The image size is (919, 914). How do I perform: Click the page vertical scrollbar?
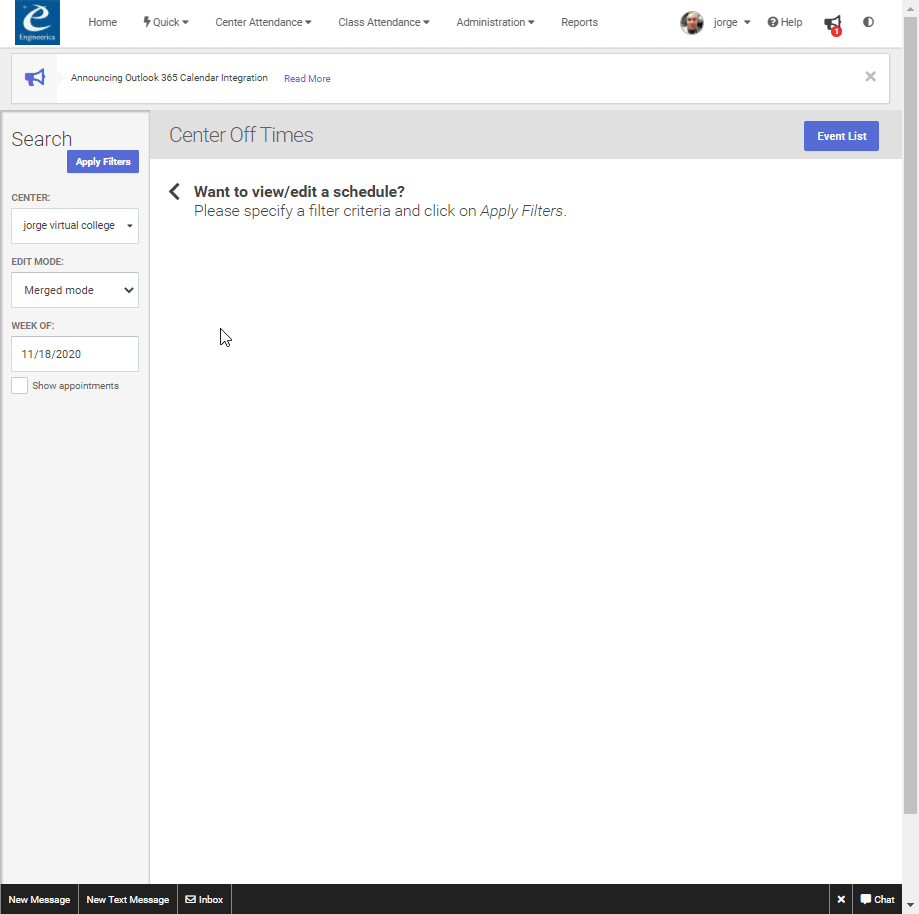[910, 416]
